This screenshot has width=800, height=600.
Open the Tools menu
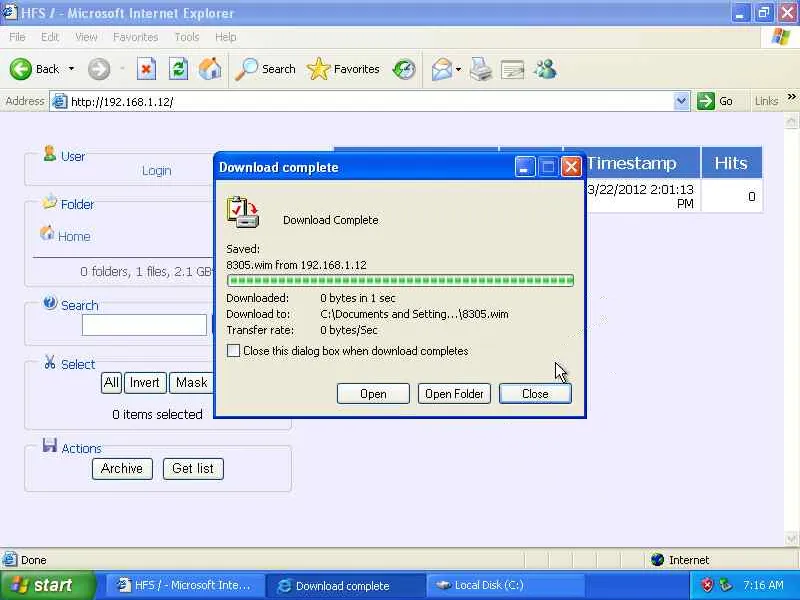click(187, 37)
